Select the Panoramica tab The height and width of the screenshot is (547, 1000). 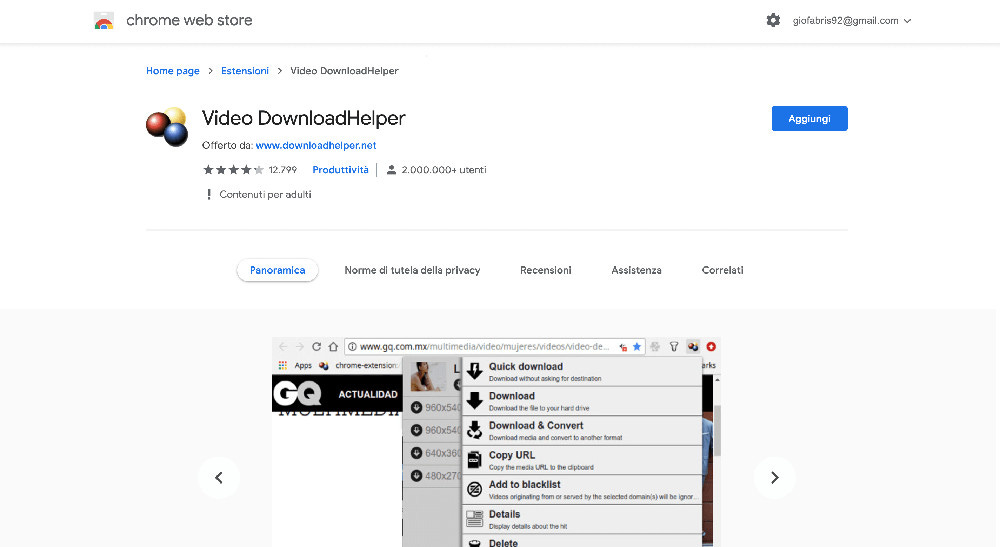277,270
